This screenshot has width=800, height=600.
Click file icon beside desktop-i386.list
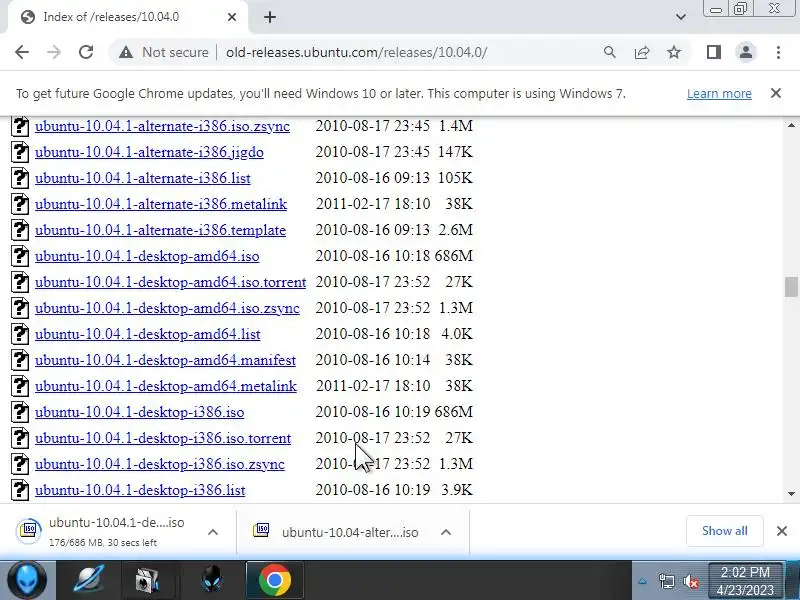tap(20, 490)
